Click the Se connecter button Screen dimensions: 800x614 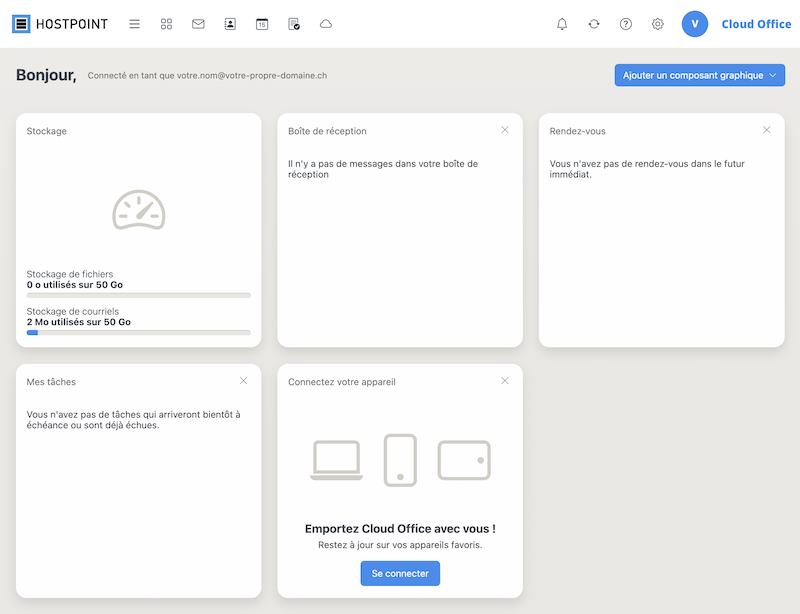[400, 574]
